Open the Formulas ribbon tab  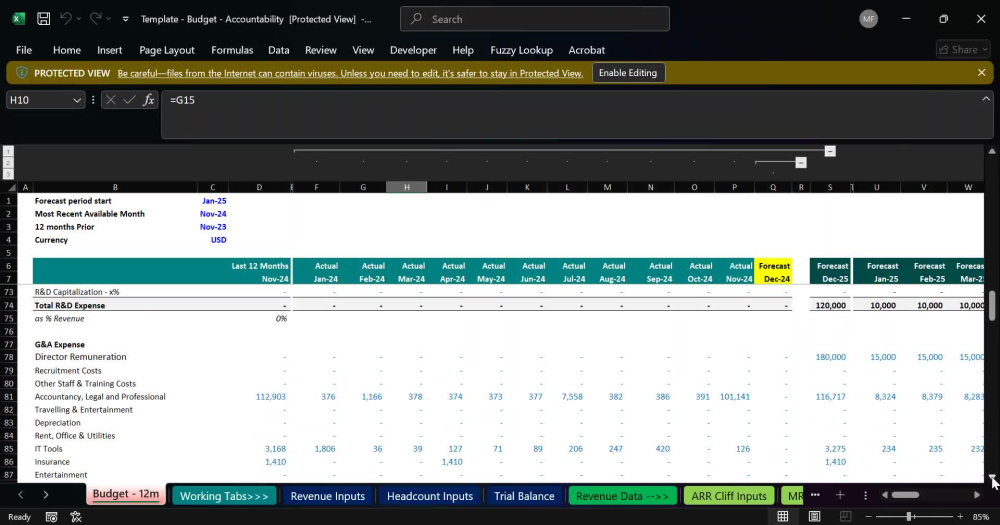(232, 50)
